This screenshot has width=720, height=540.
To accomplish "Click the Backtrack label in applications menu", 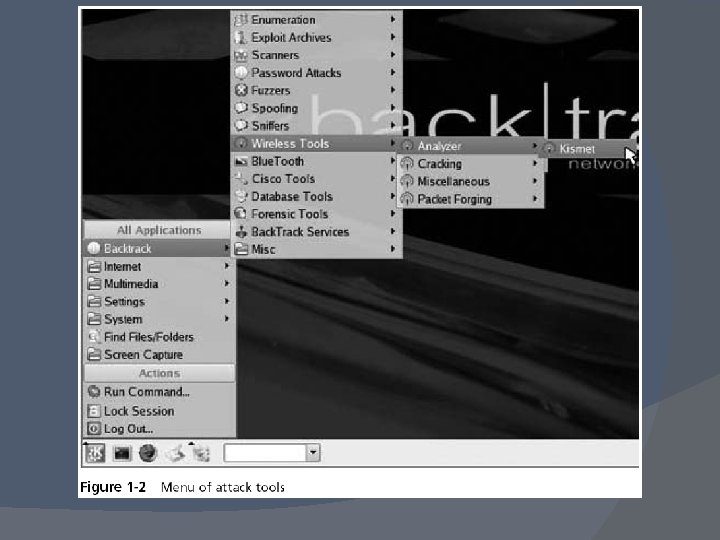I will (x=127, y=248).
